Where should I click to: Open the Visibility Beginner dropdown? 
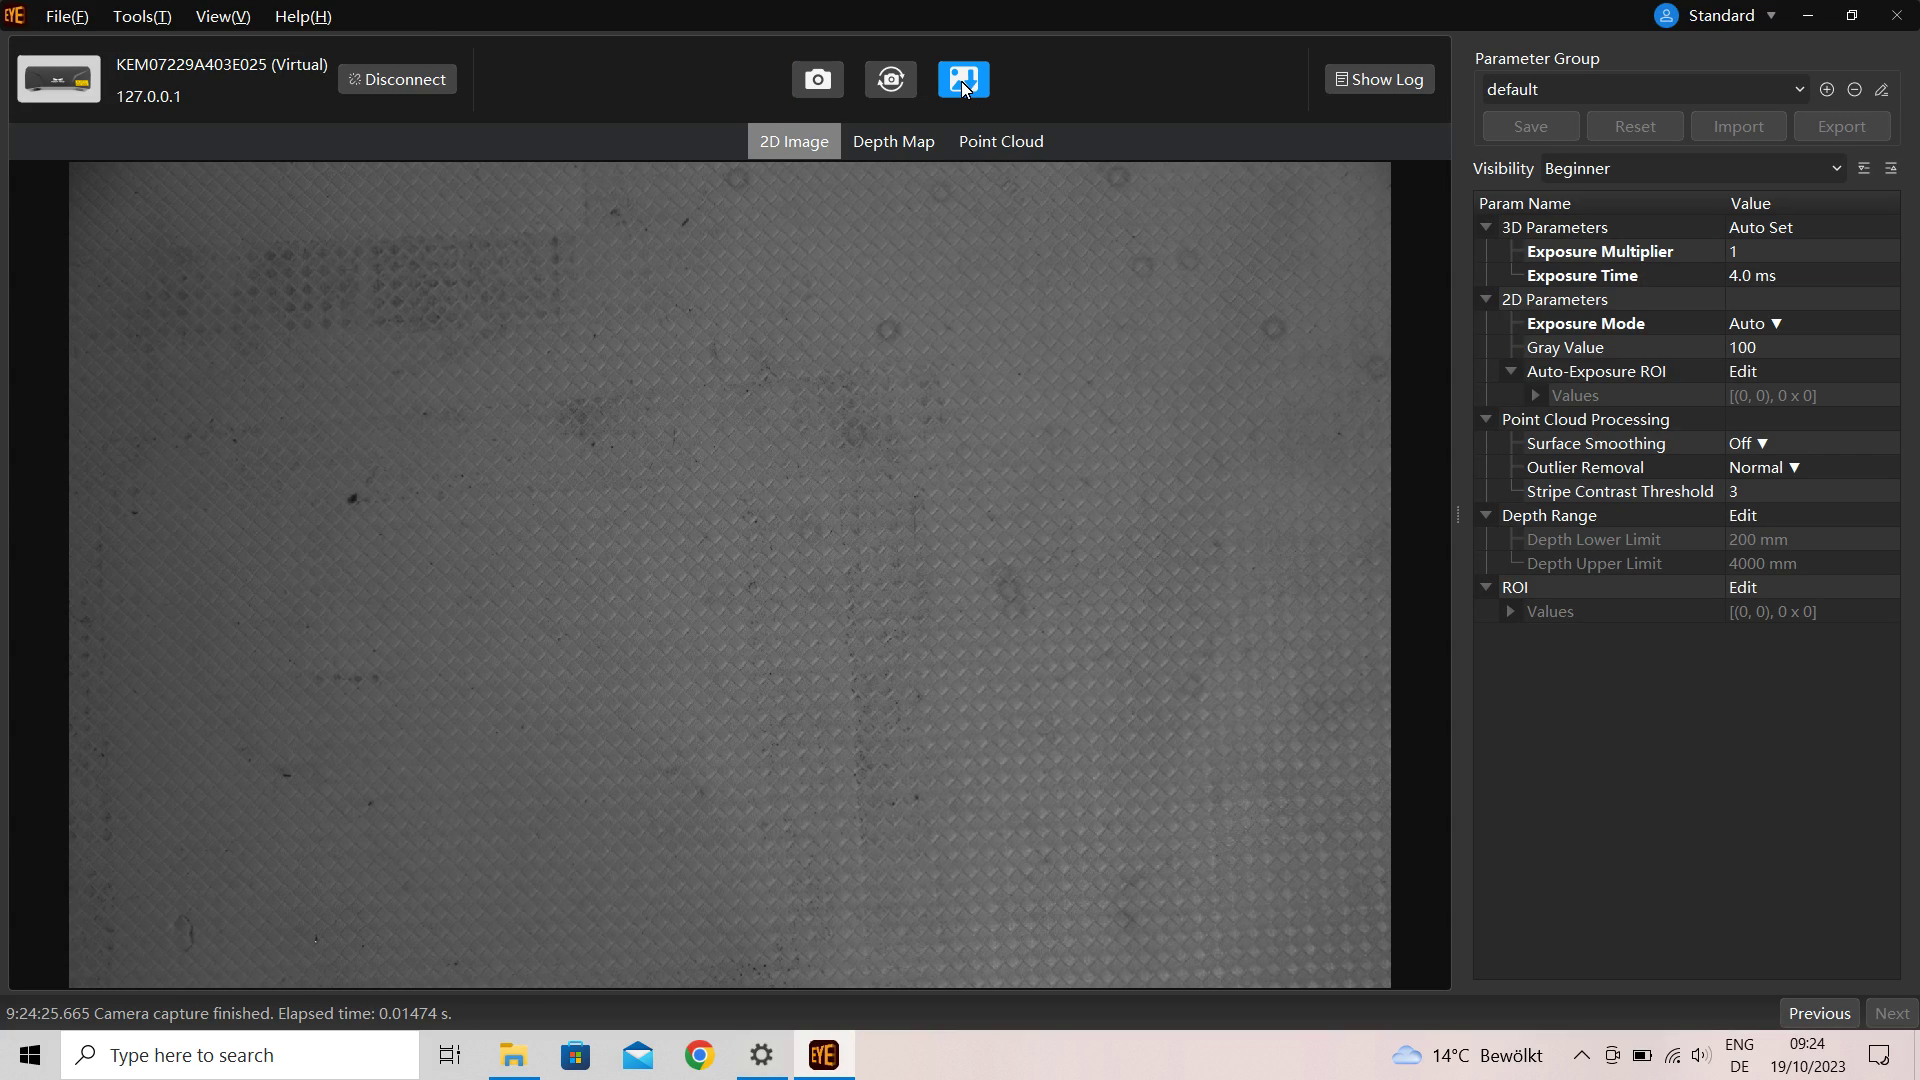click(1692, 169)
